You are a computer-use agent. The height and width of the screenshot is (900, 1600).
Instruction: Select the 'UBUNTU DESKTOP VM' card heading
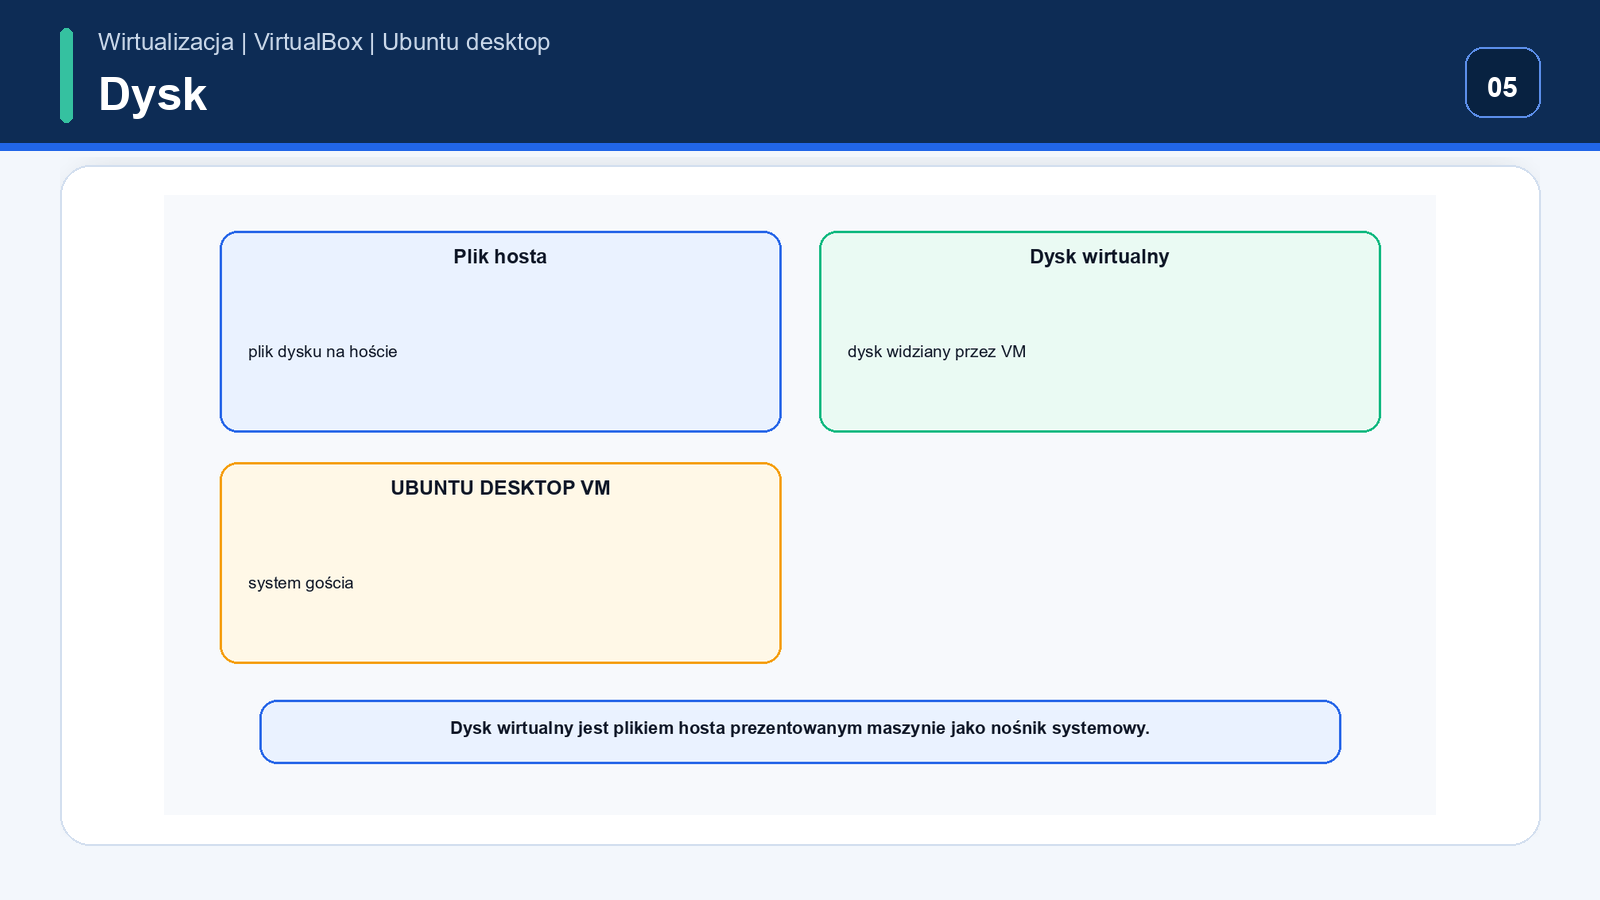pos(500,488)
